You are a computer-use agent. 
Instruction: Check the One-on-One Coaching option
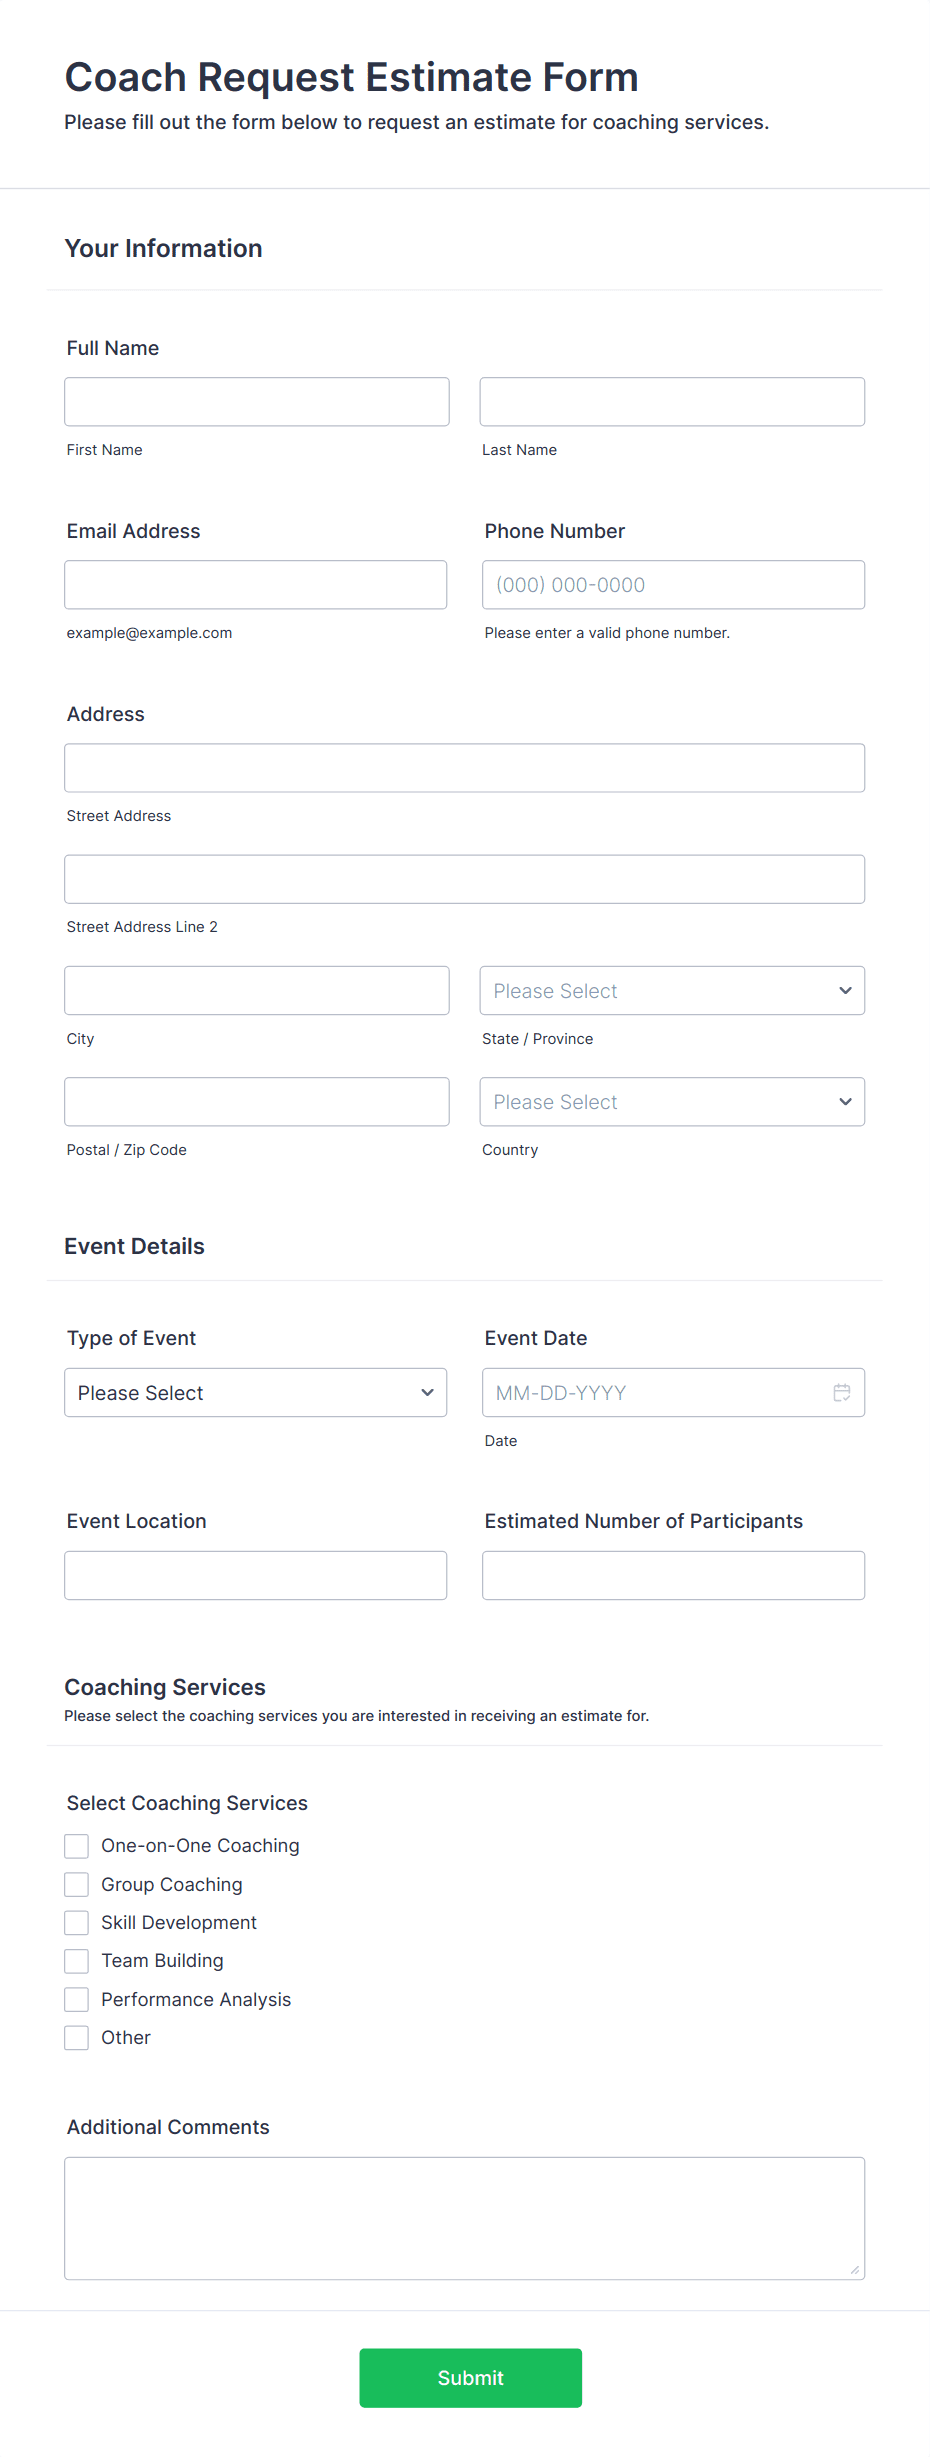click(76, 1845)
